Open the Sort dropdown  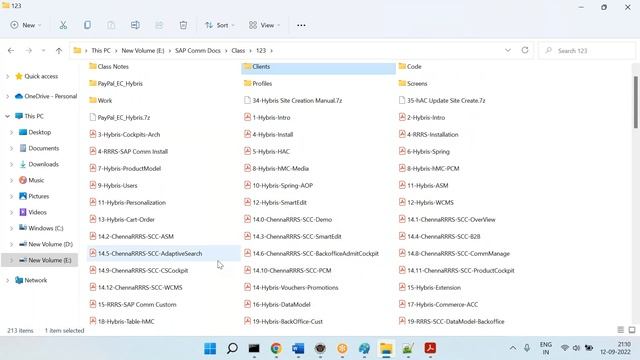click(220, 25)
